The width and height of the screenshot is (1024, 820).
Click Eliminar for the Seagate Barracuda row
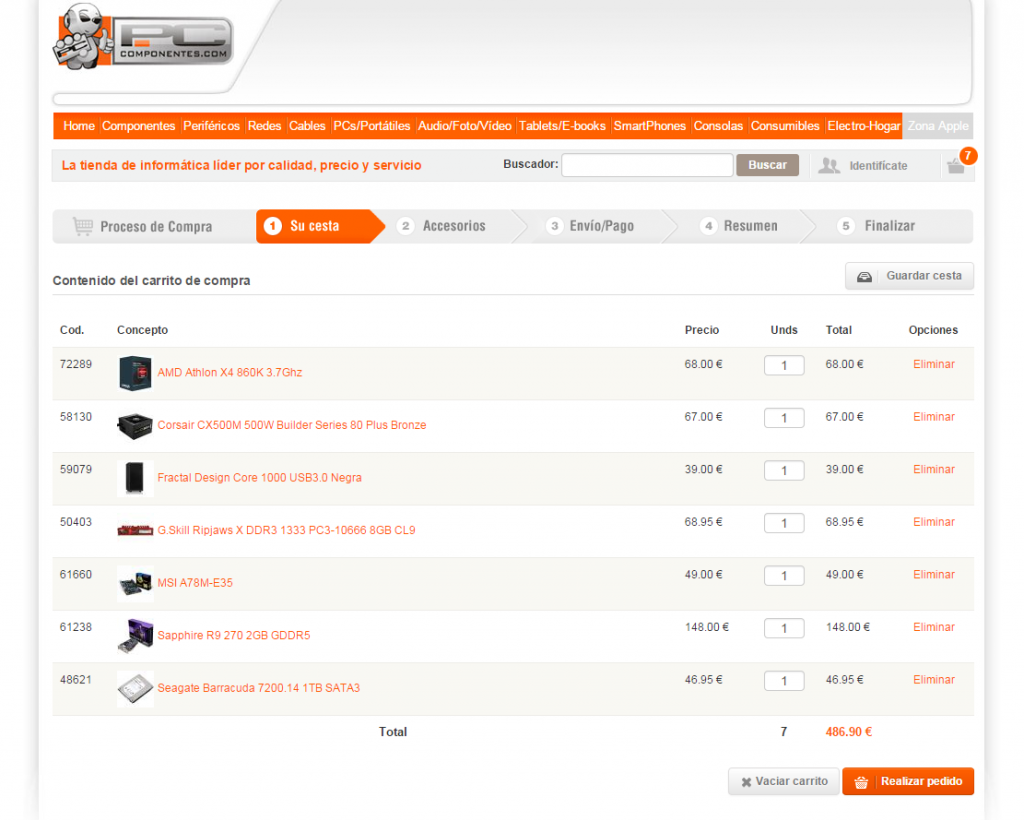(934, 680)
